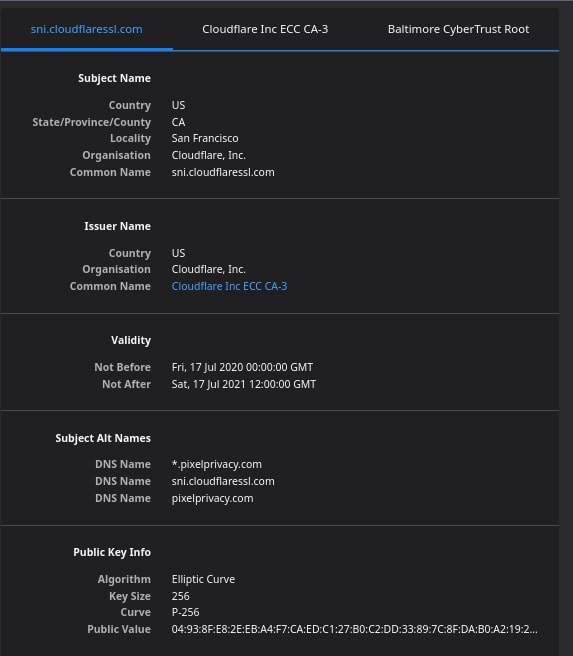Click the Key Size label
Viewport: 573px width, 656px height.
pos(130,596)
